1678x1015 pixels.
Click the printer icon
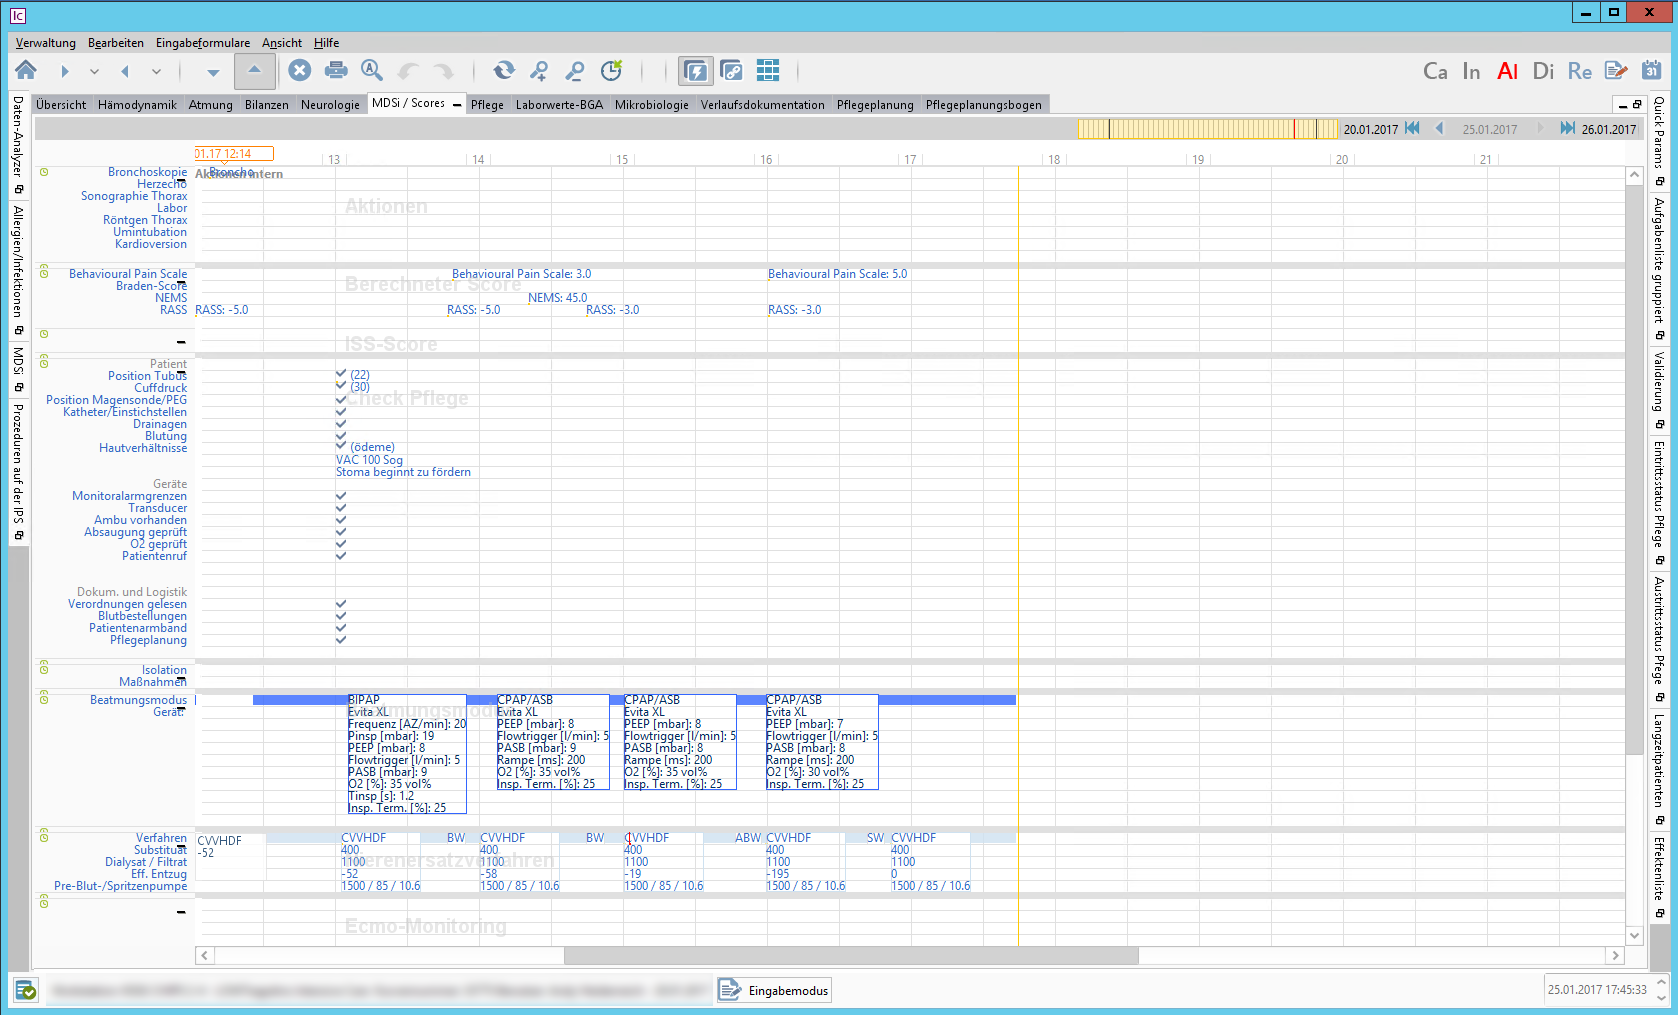[336, 70]
